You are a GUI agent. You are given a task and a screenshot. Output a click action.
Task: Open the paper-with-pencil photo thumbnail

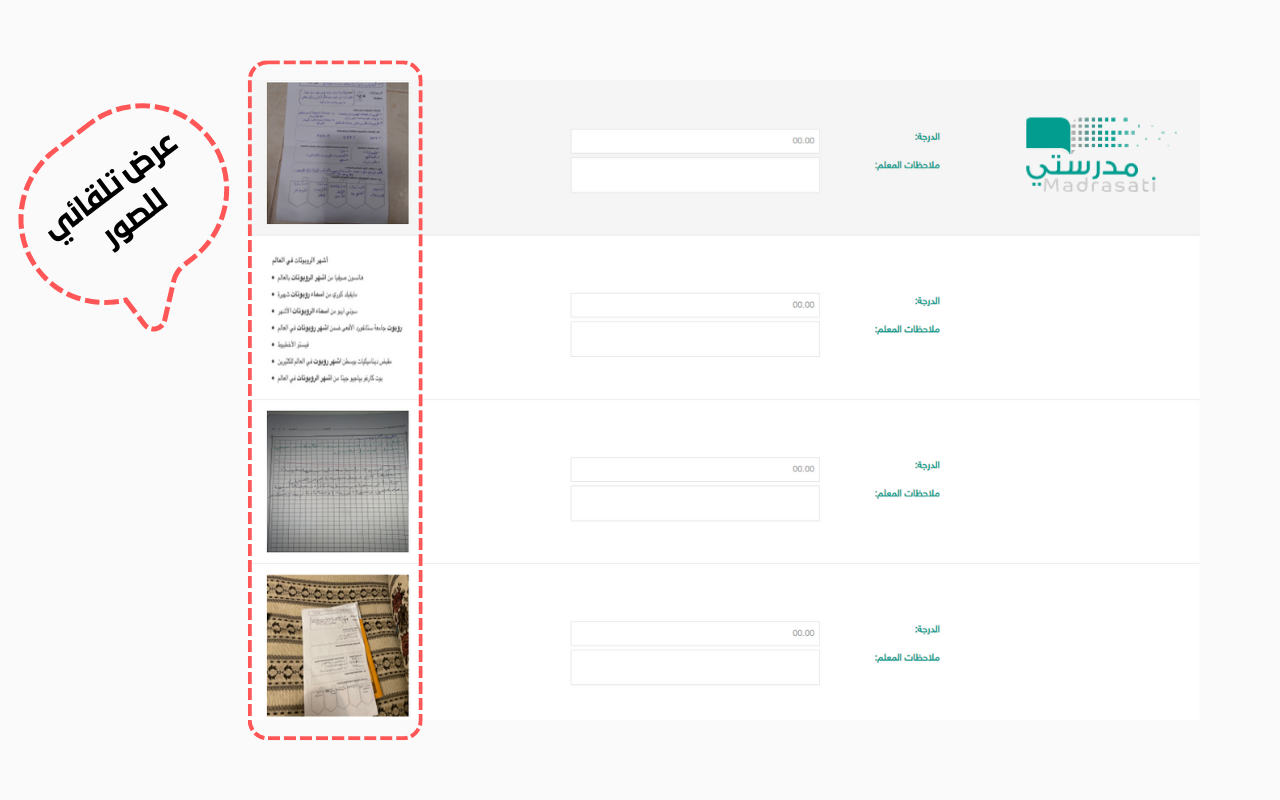pos(337,645)
